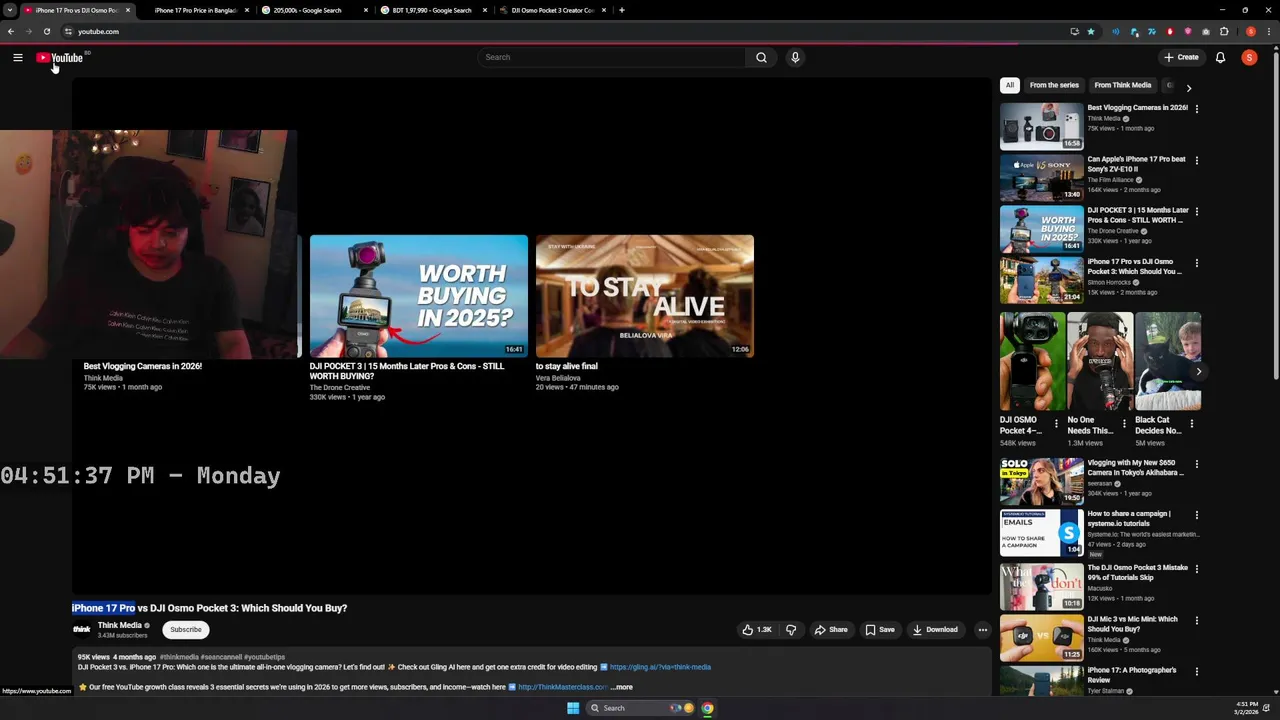This screenshot has width=1280, height=720.
Task: Play DJI Pocket 3 Worth Buying endscreen video
Action: pyautogui.click(x=419, y=296)
